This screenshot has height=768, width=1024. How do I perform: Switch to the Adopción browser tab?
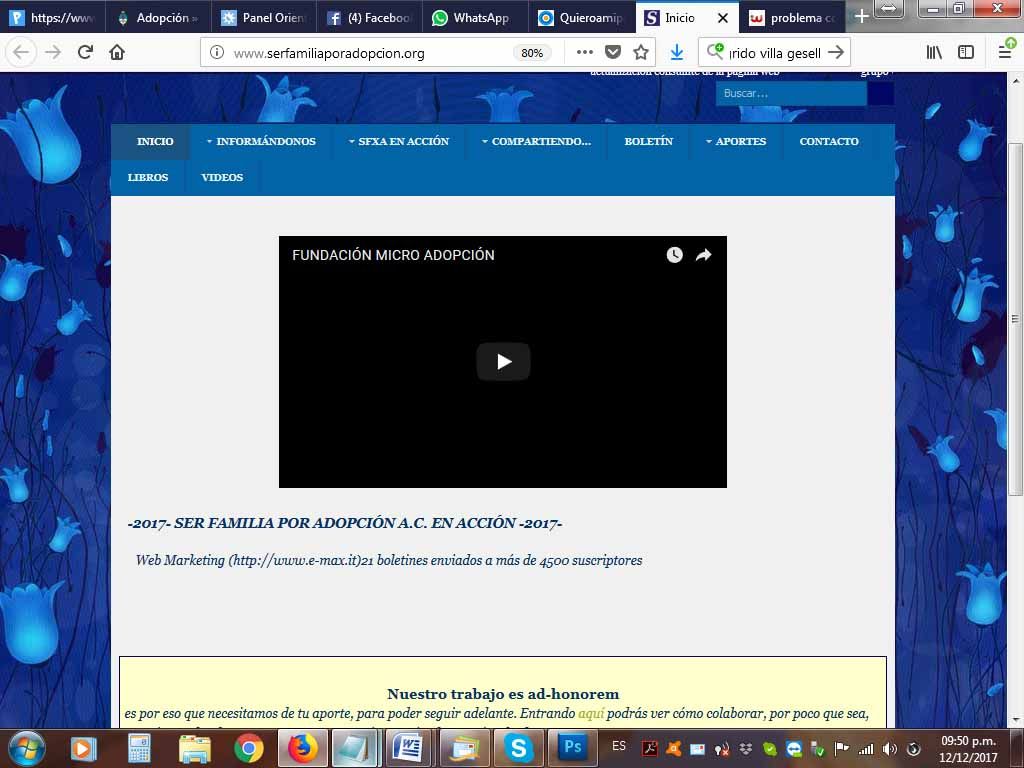point(158,17)
